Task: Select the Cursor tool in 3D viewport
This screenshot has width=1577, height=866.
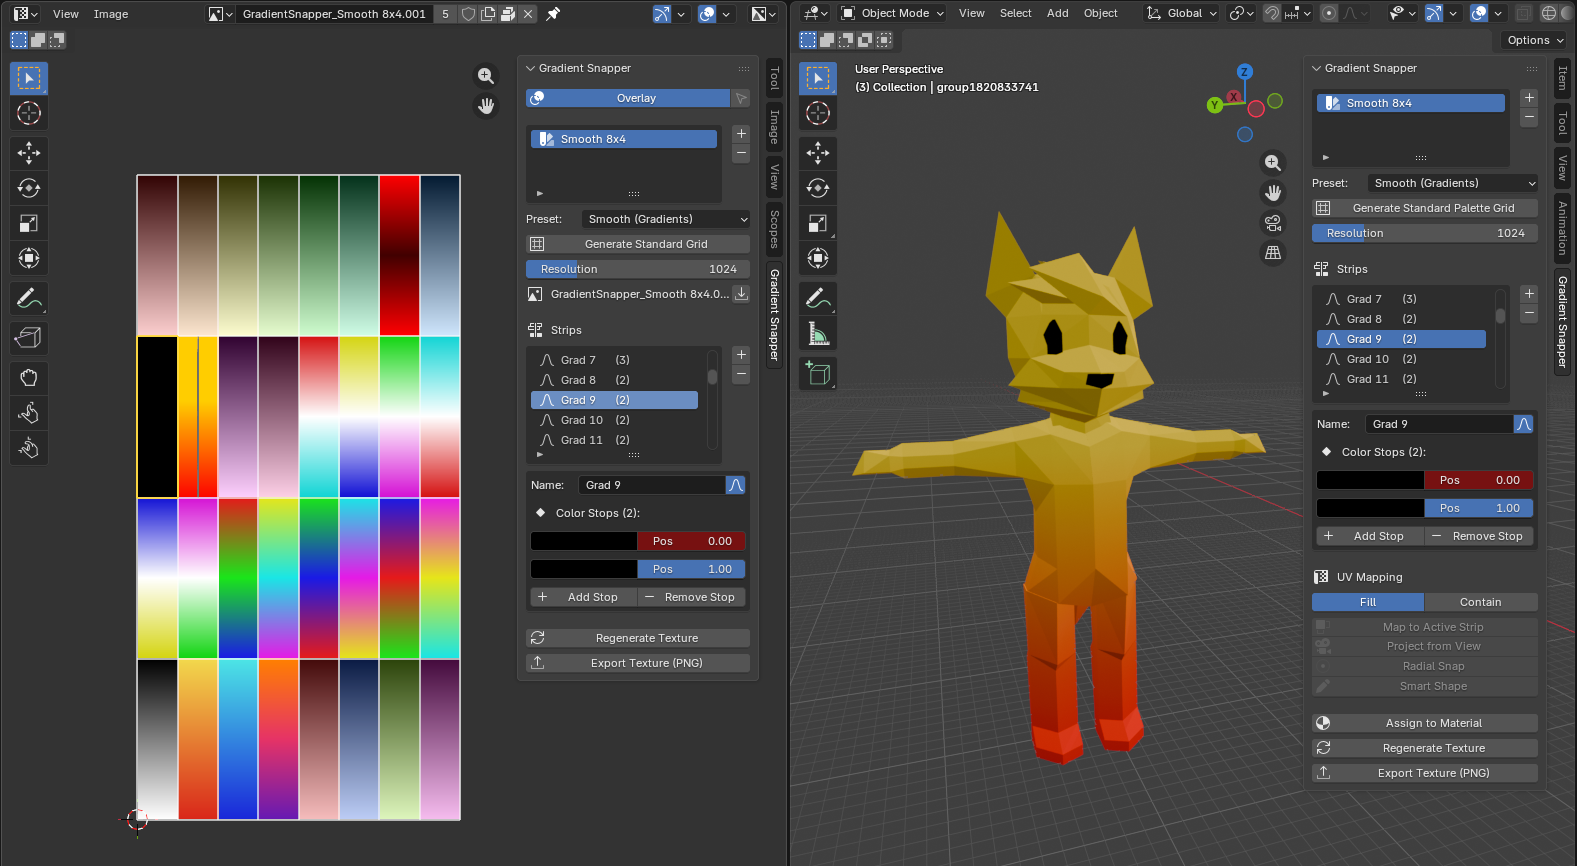Action: pyautogui.click(x=818, y=113)
